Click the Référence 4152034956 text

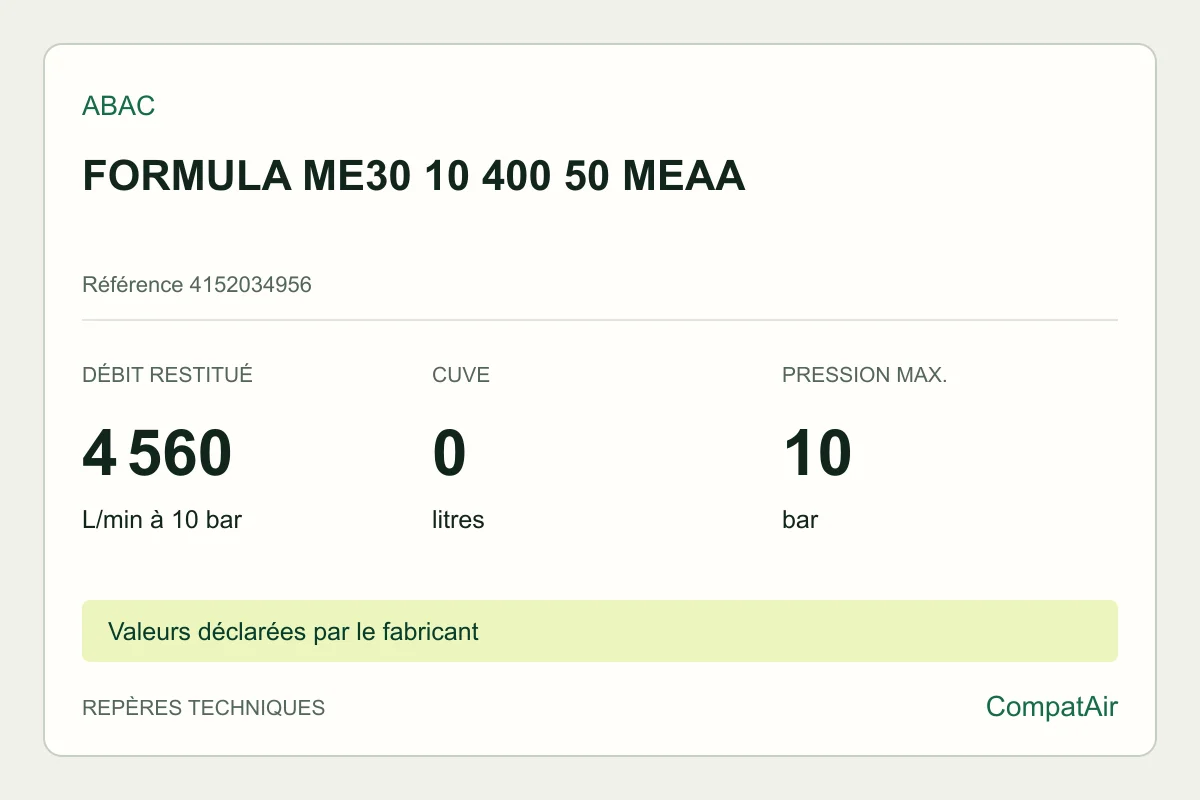[x=197, y=285]
